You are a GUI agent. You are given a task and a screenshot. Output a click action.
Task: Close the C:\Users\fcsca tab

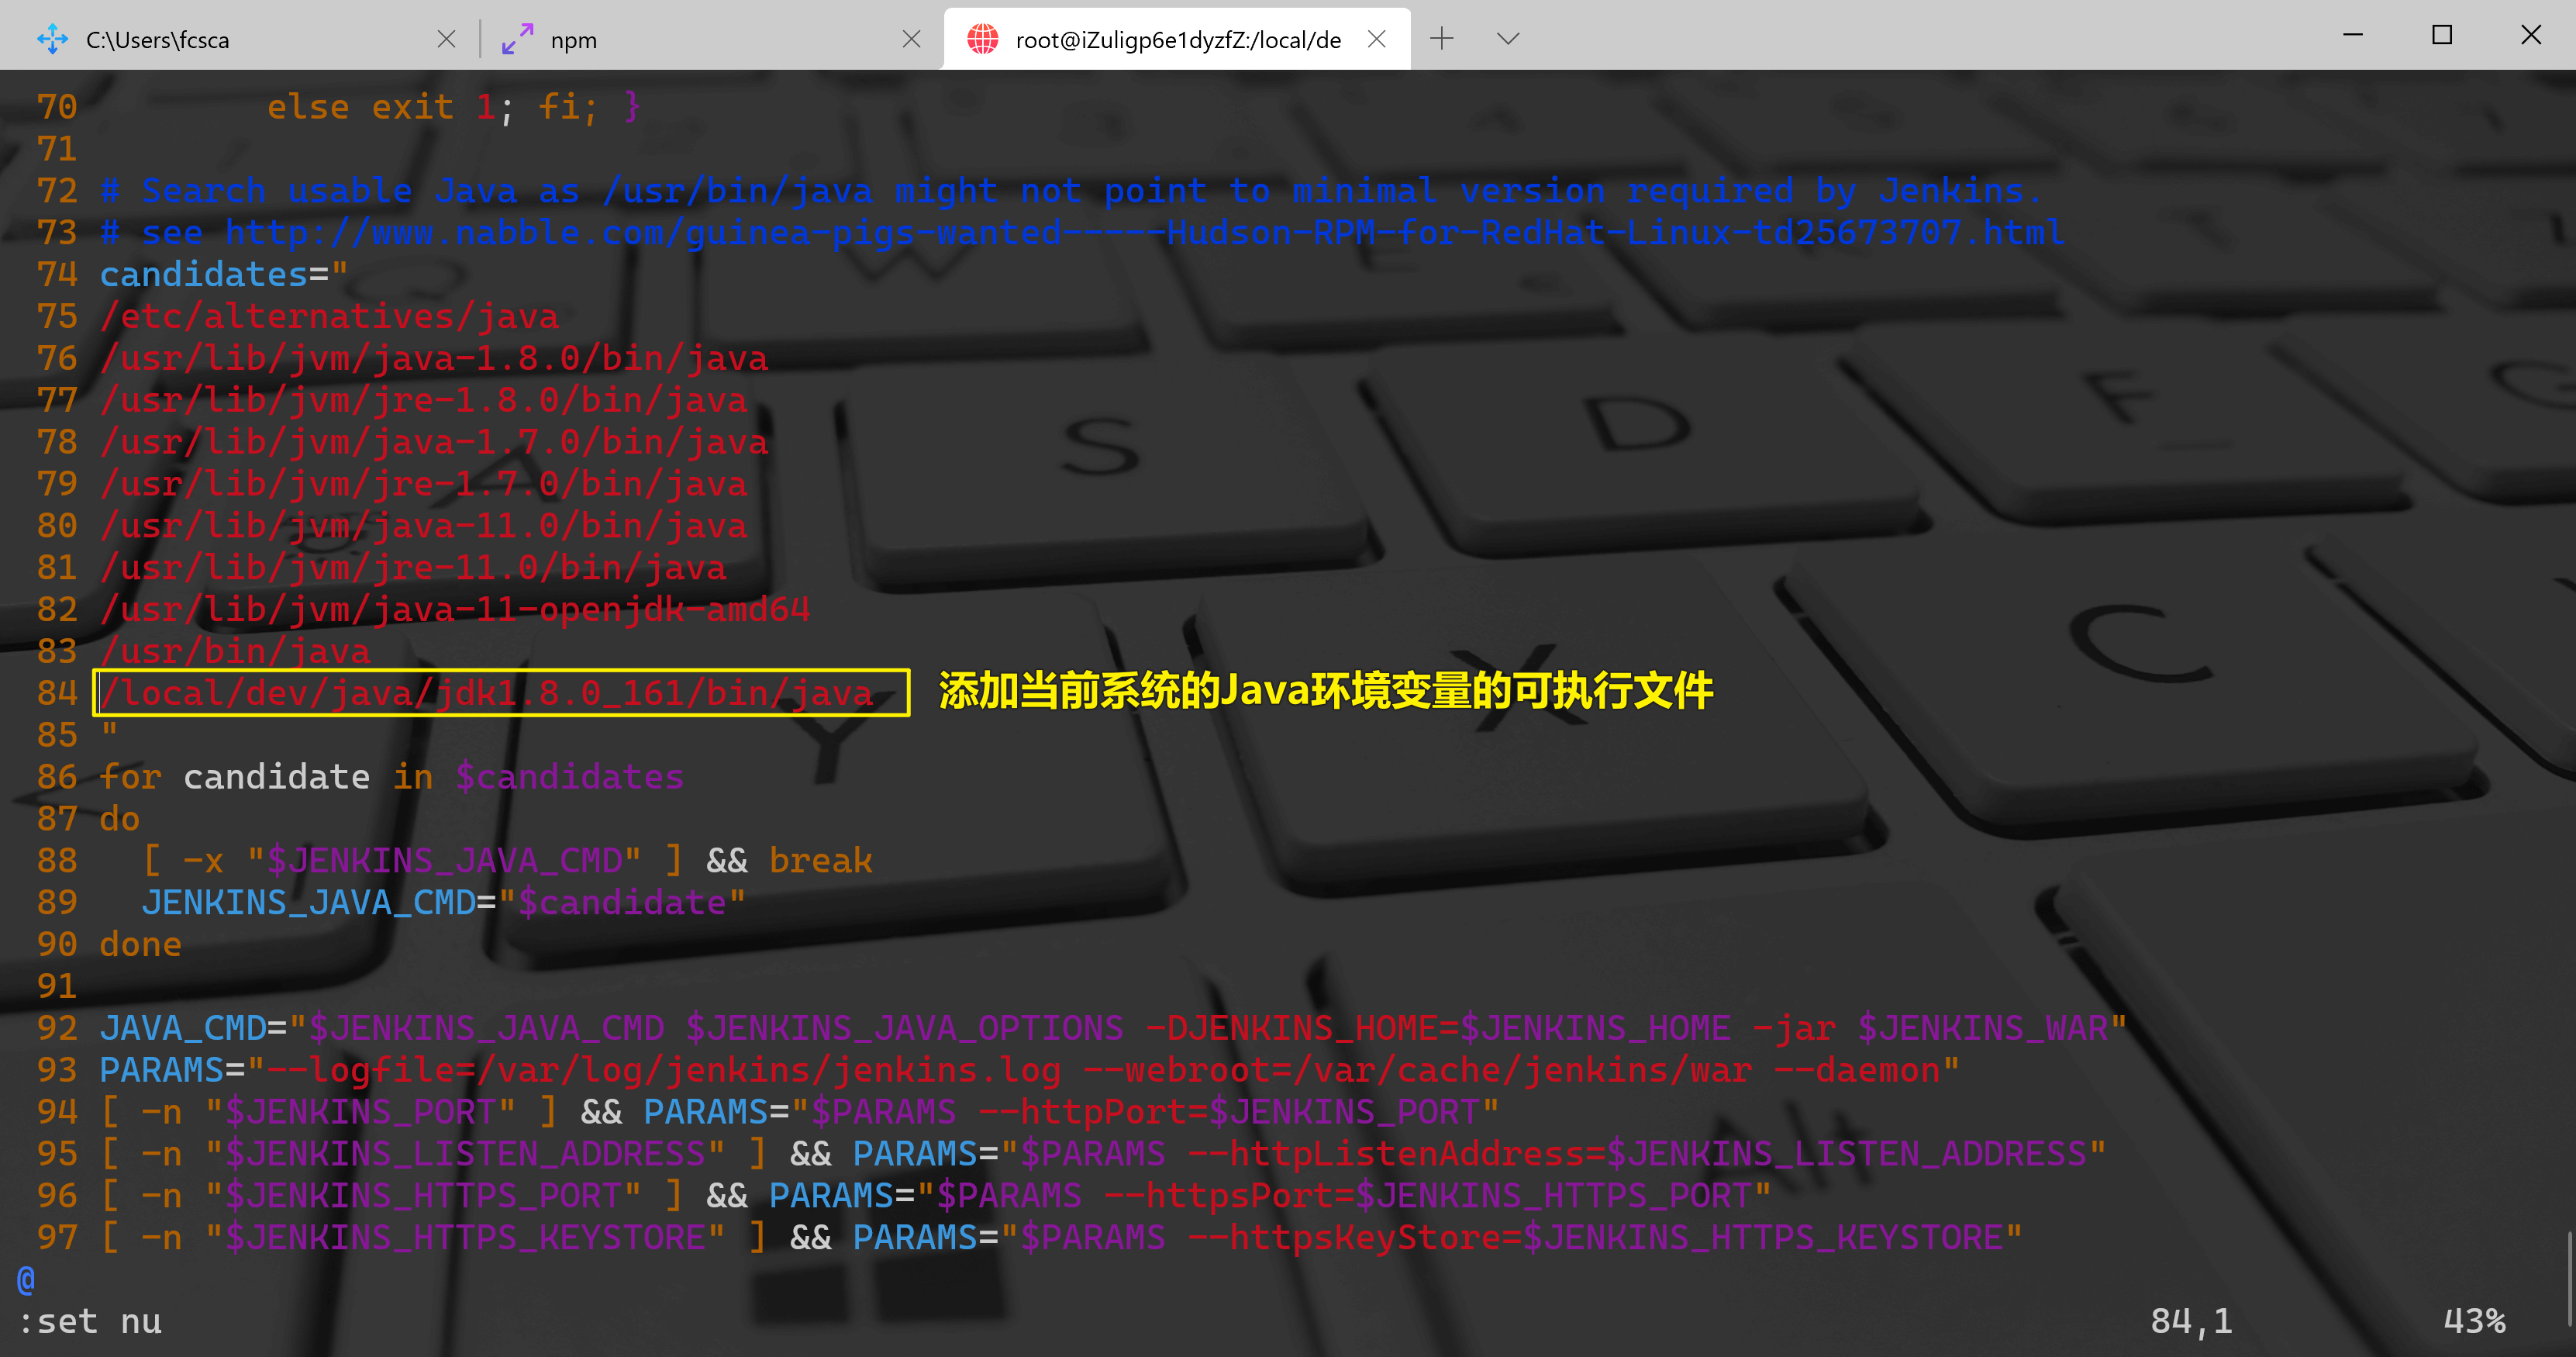446,39
